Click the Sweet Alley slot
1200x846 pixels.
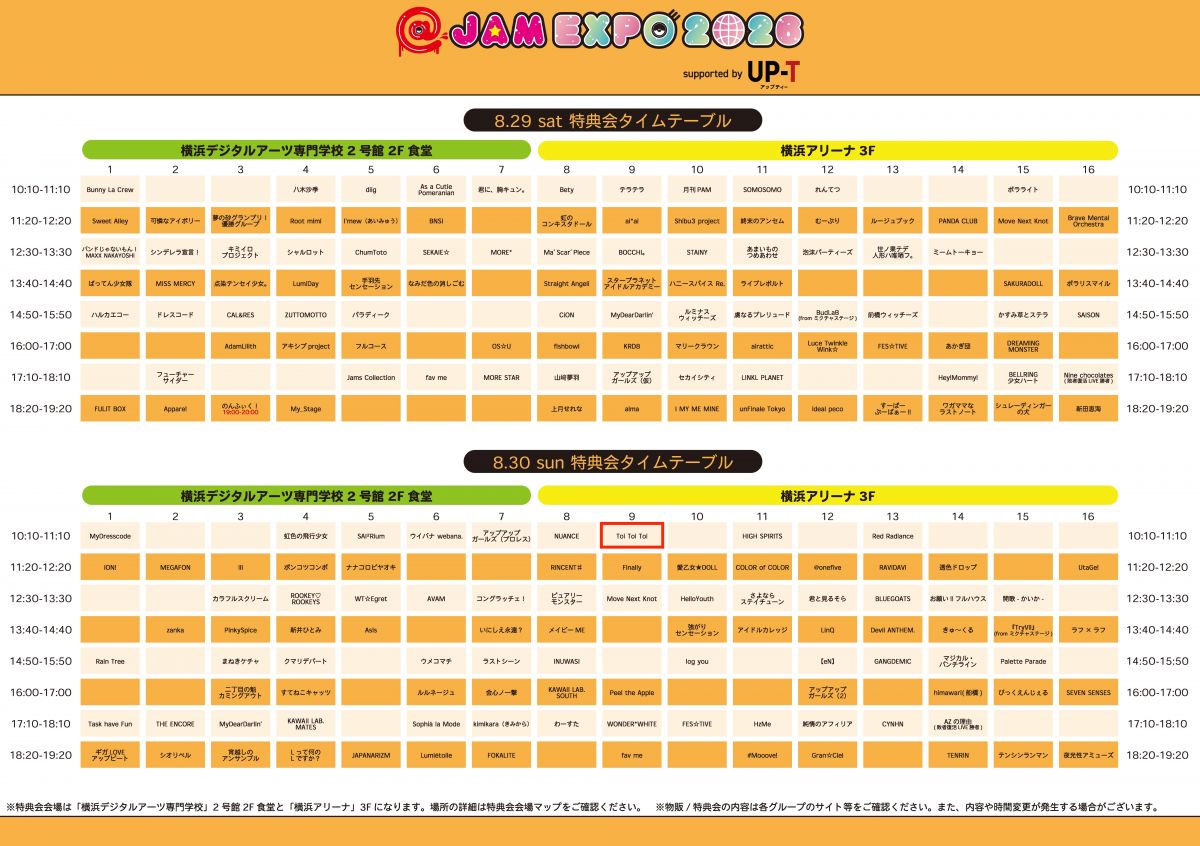coord(110,221)
